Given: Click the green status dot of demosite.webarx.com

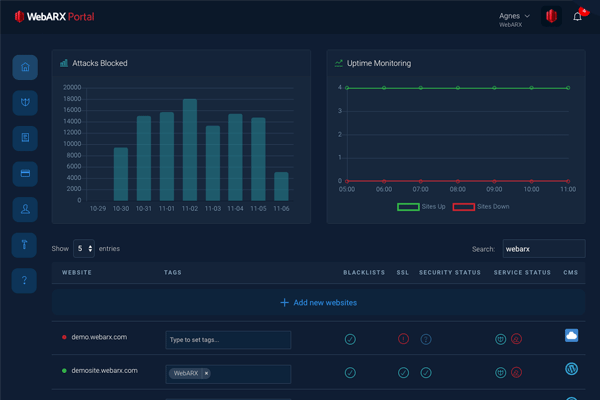Looking at the screenshot, I should pyautogui.click(x=64, y=371).
